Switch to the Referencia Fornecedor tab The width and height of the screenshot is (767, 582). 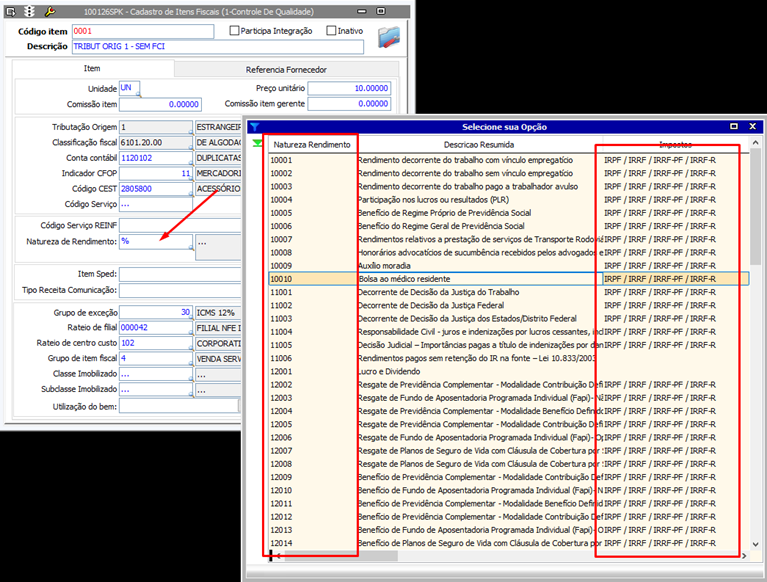click(x=286, y=69)
